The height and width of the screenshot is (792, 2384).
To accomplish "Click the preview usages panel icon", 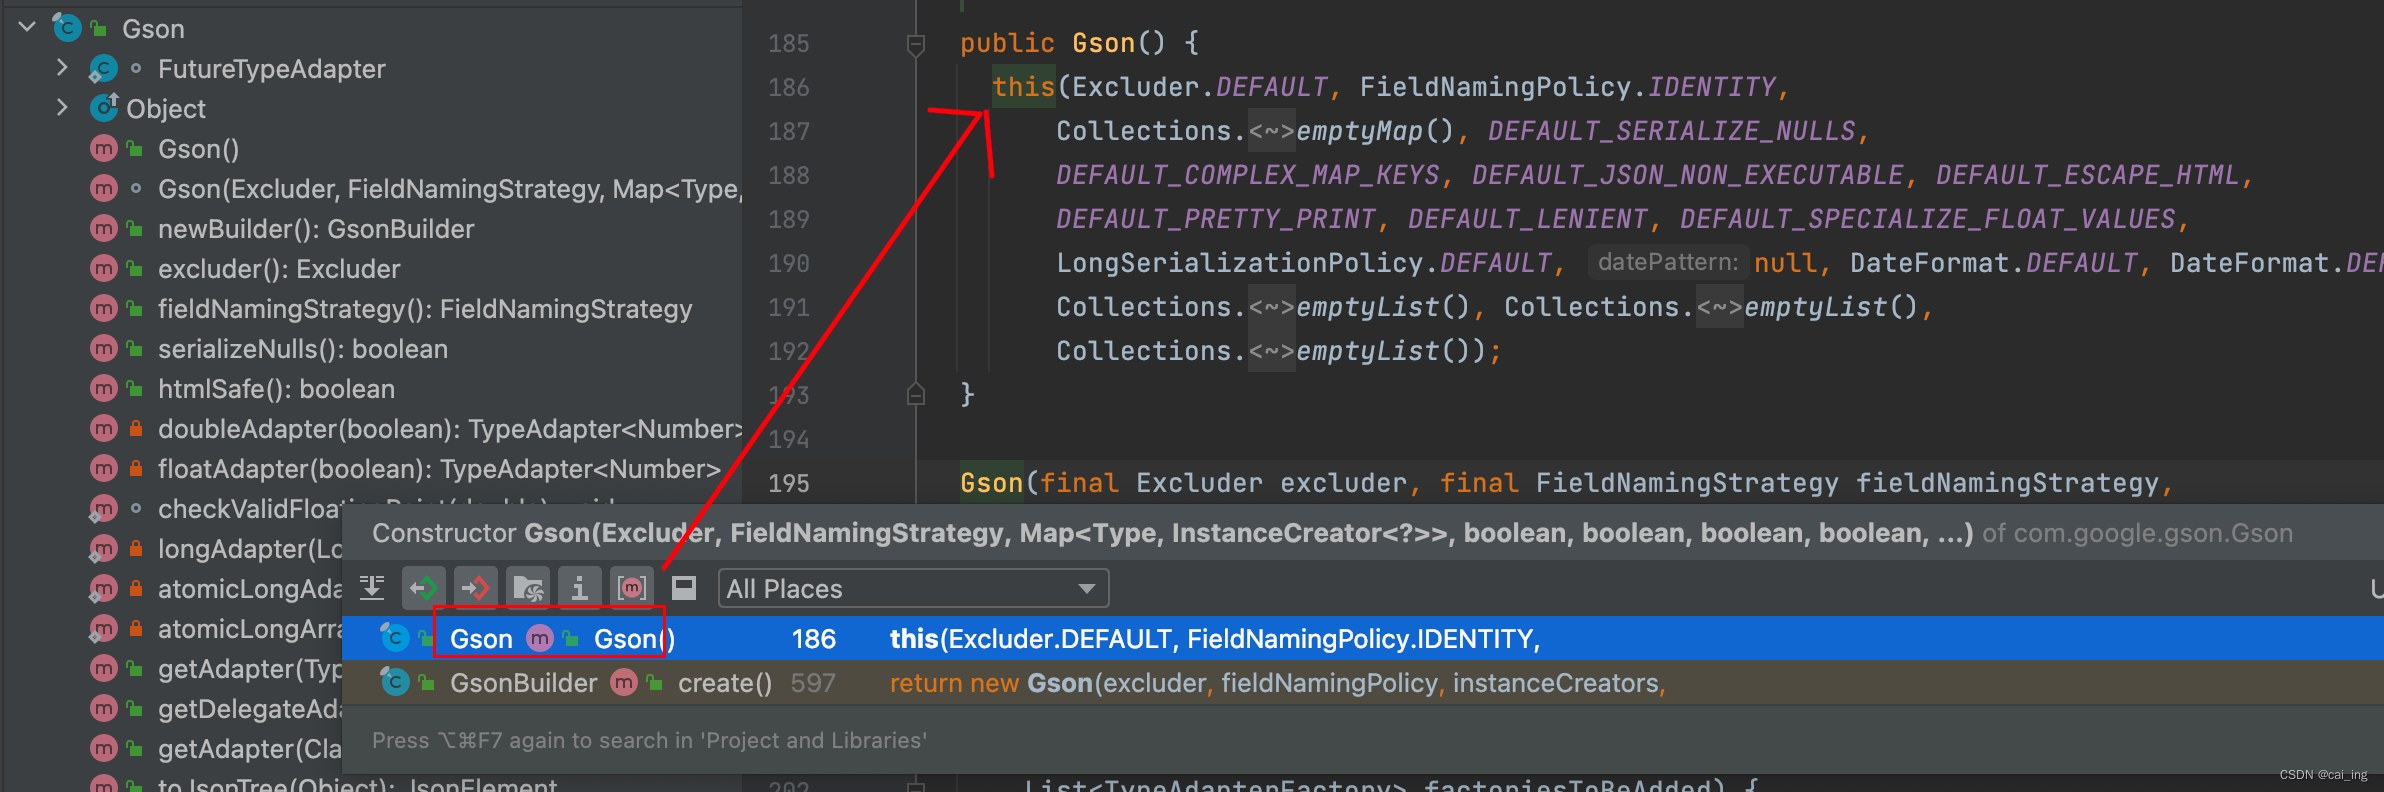I will (x=684, y=588).
